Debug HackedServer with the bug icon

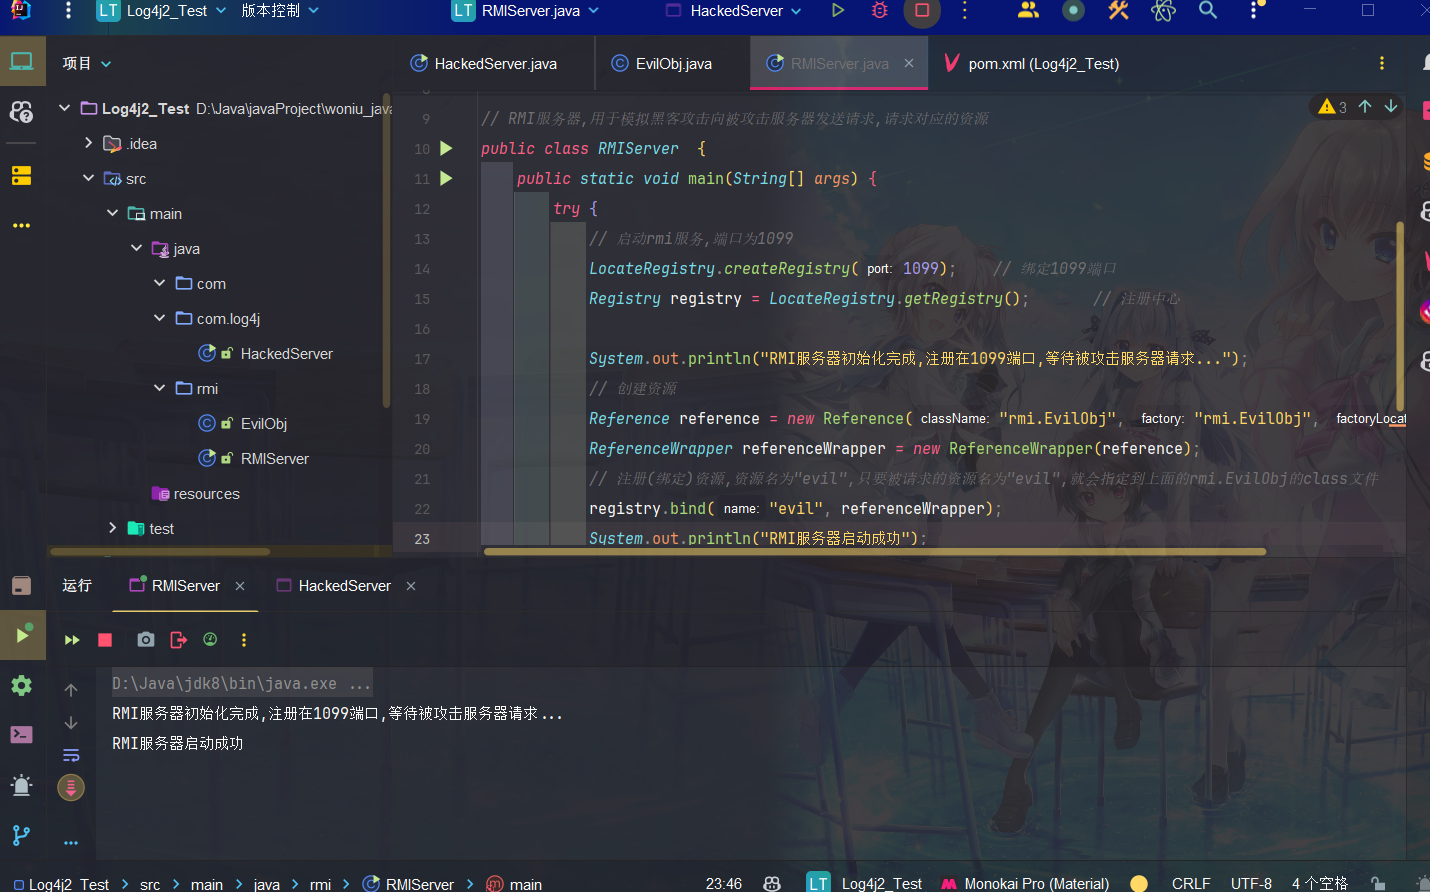click(880, 11)
